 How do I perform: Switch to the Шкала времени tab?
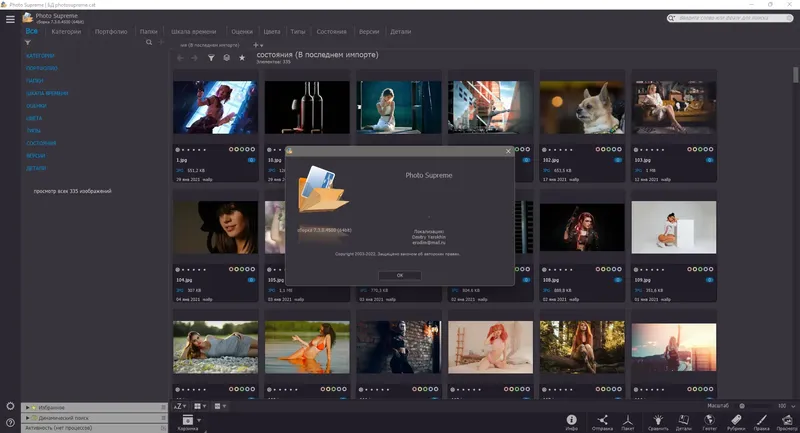point(193,32)
